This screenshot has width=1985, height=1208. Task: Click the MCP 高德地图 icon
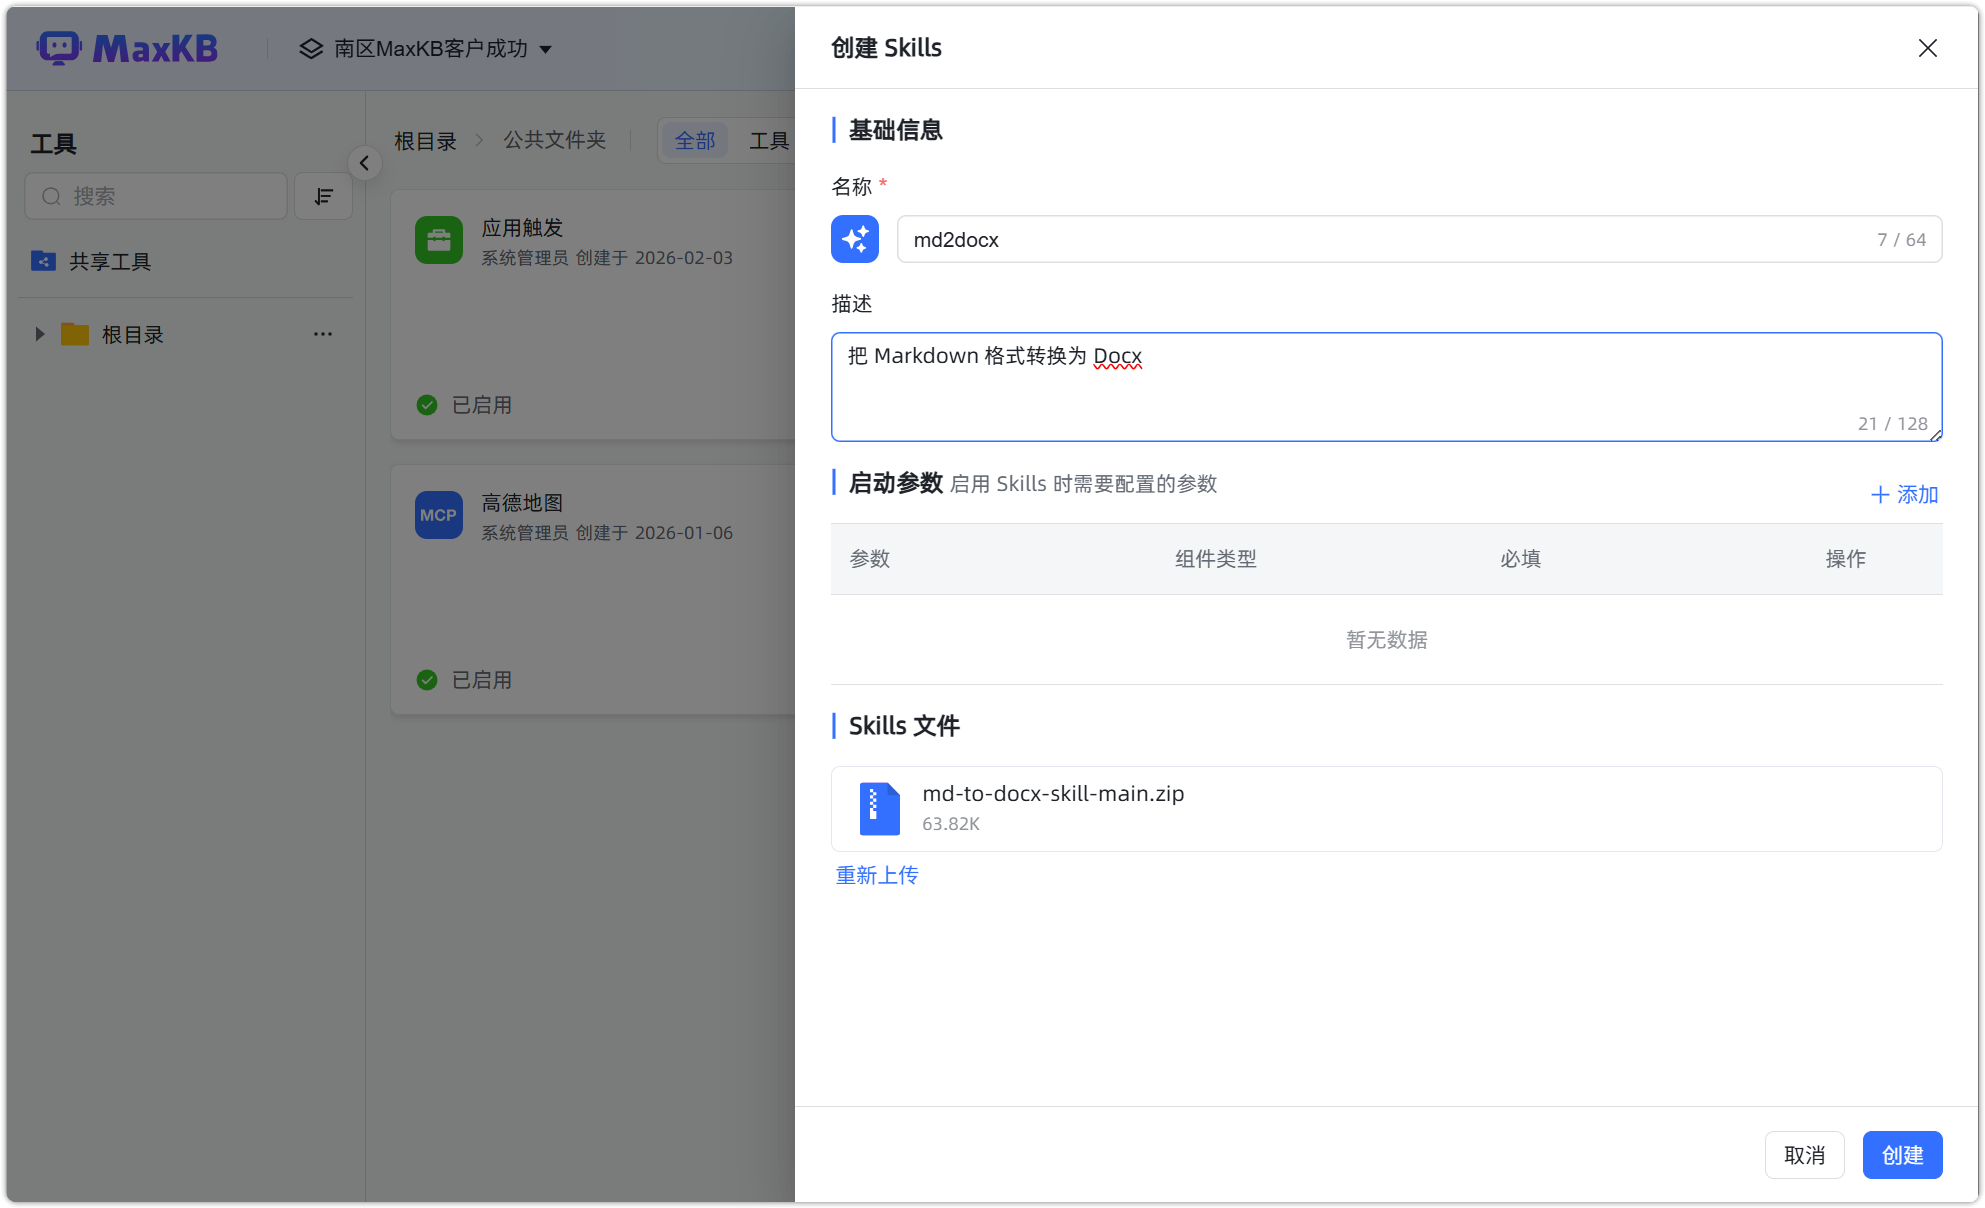438,515
